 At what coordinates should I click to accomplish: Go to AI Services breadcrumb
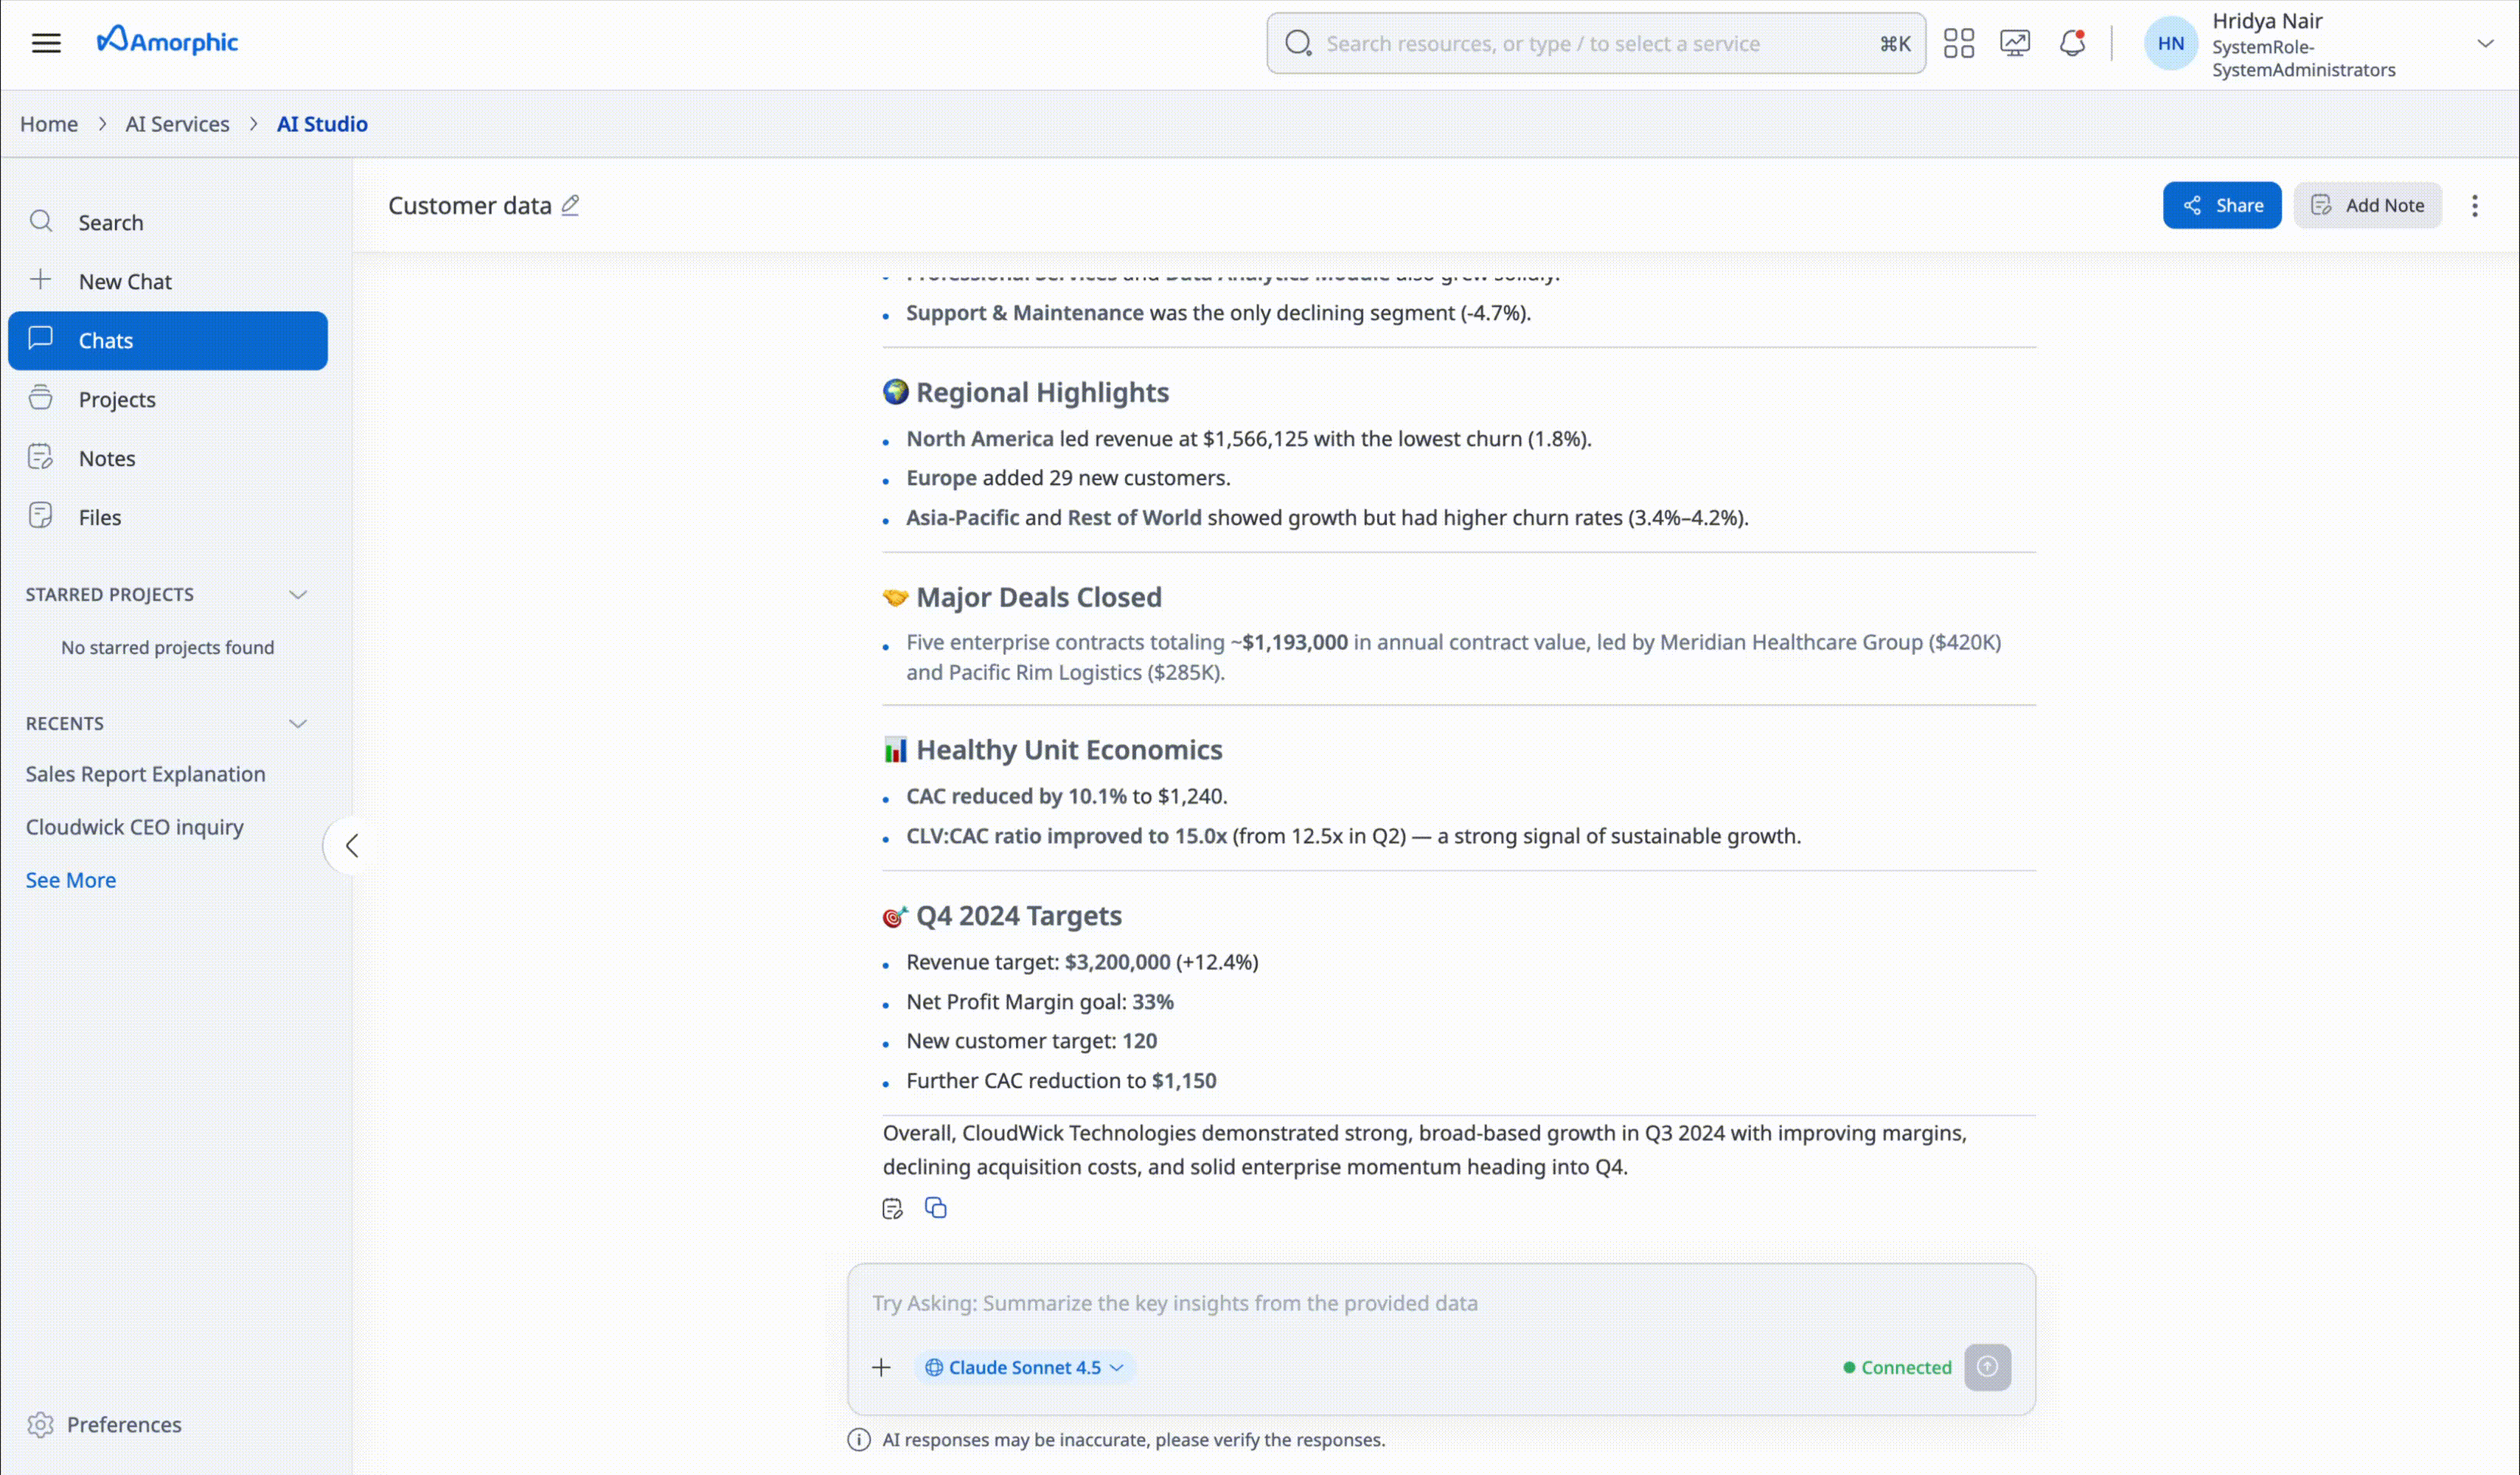pos(177,124)
